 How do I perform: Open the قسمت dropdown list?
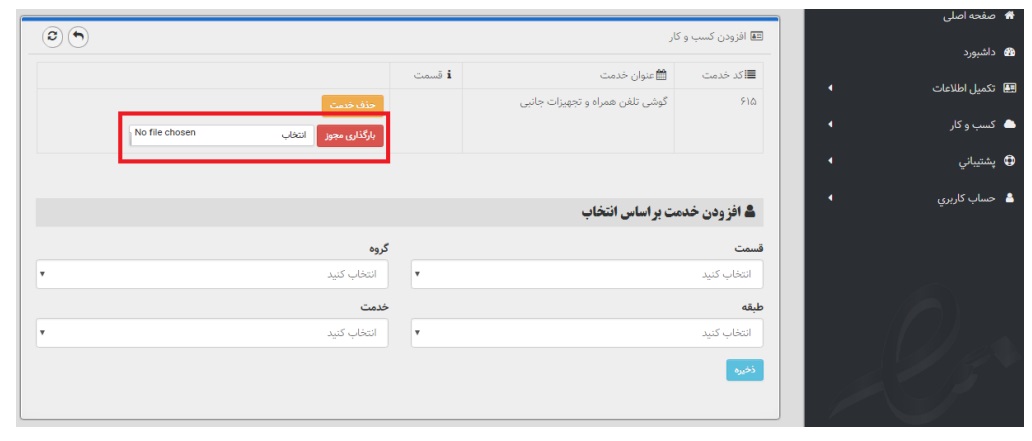(x=587, y=274)
